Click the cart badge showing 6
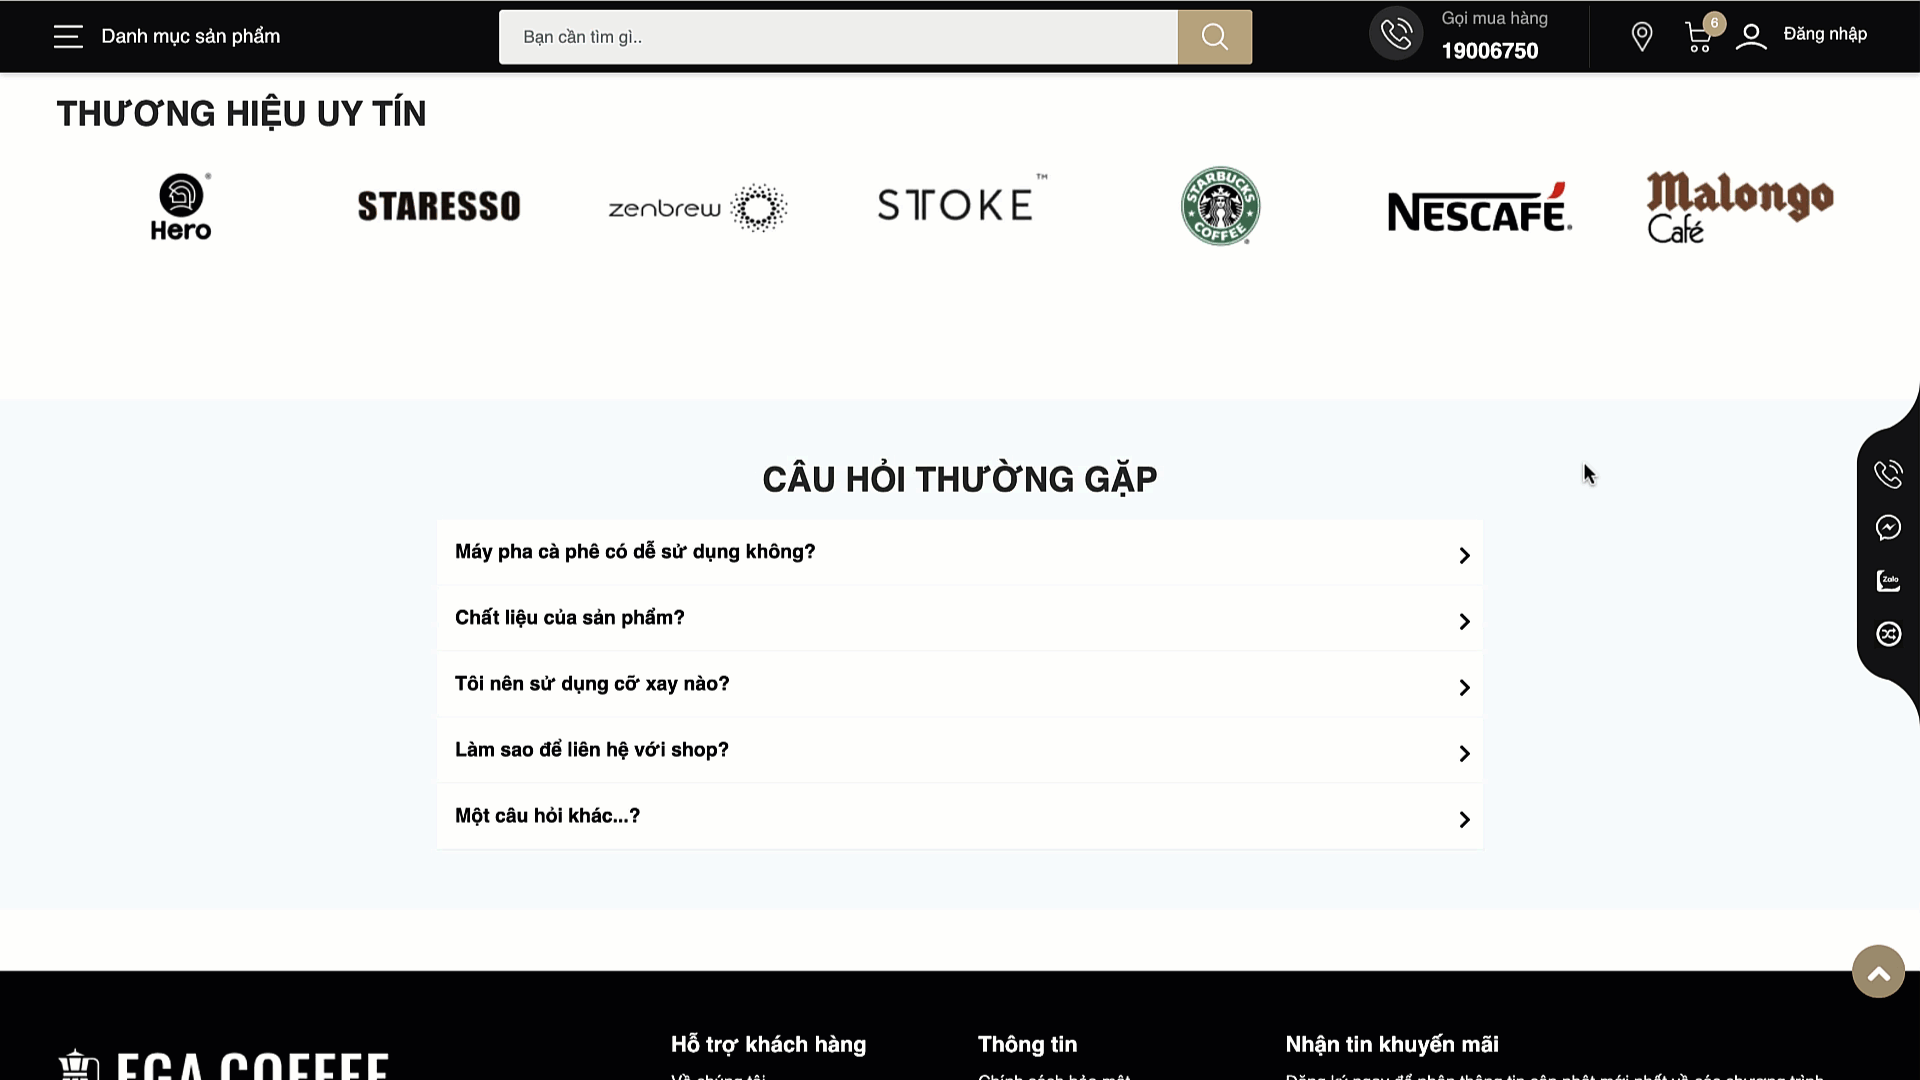Viewport: 1920px width, 1080px height. [1714, 23]
